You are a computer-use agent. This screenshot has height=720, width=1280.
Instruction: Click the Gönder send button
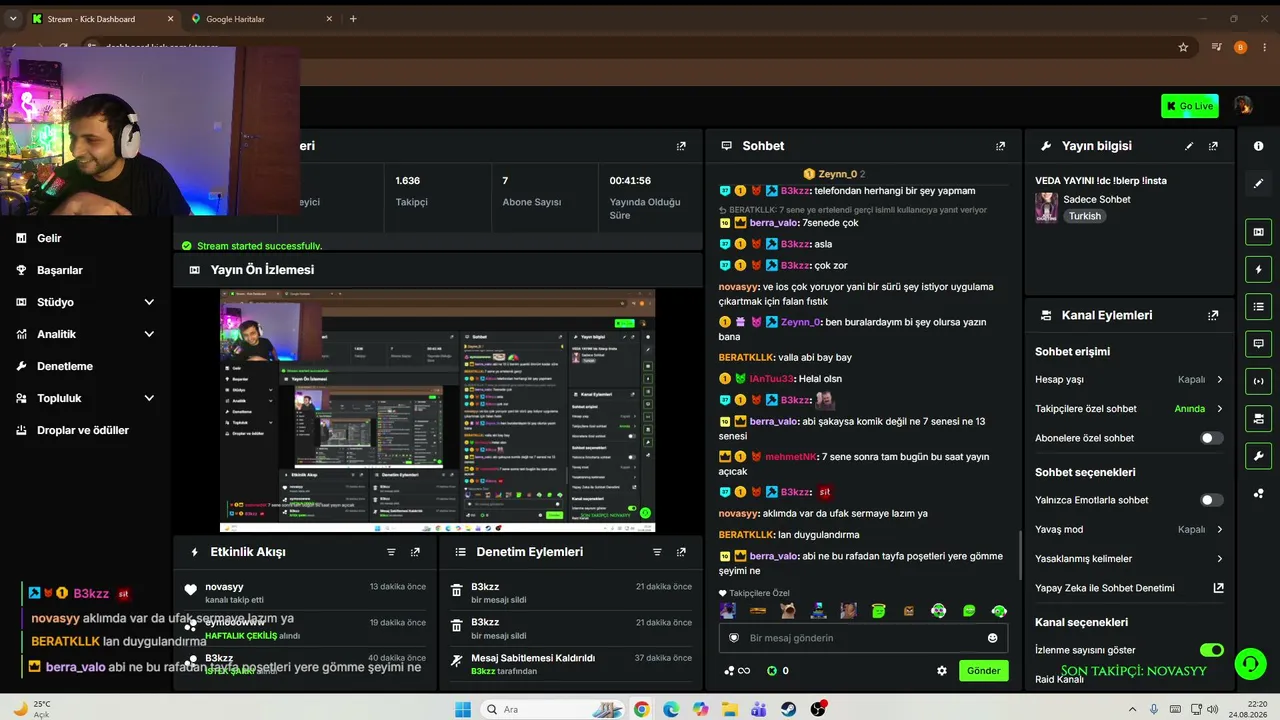coord(983,671)
